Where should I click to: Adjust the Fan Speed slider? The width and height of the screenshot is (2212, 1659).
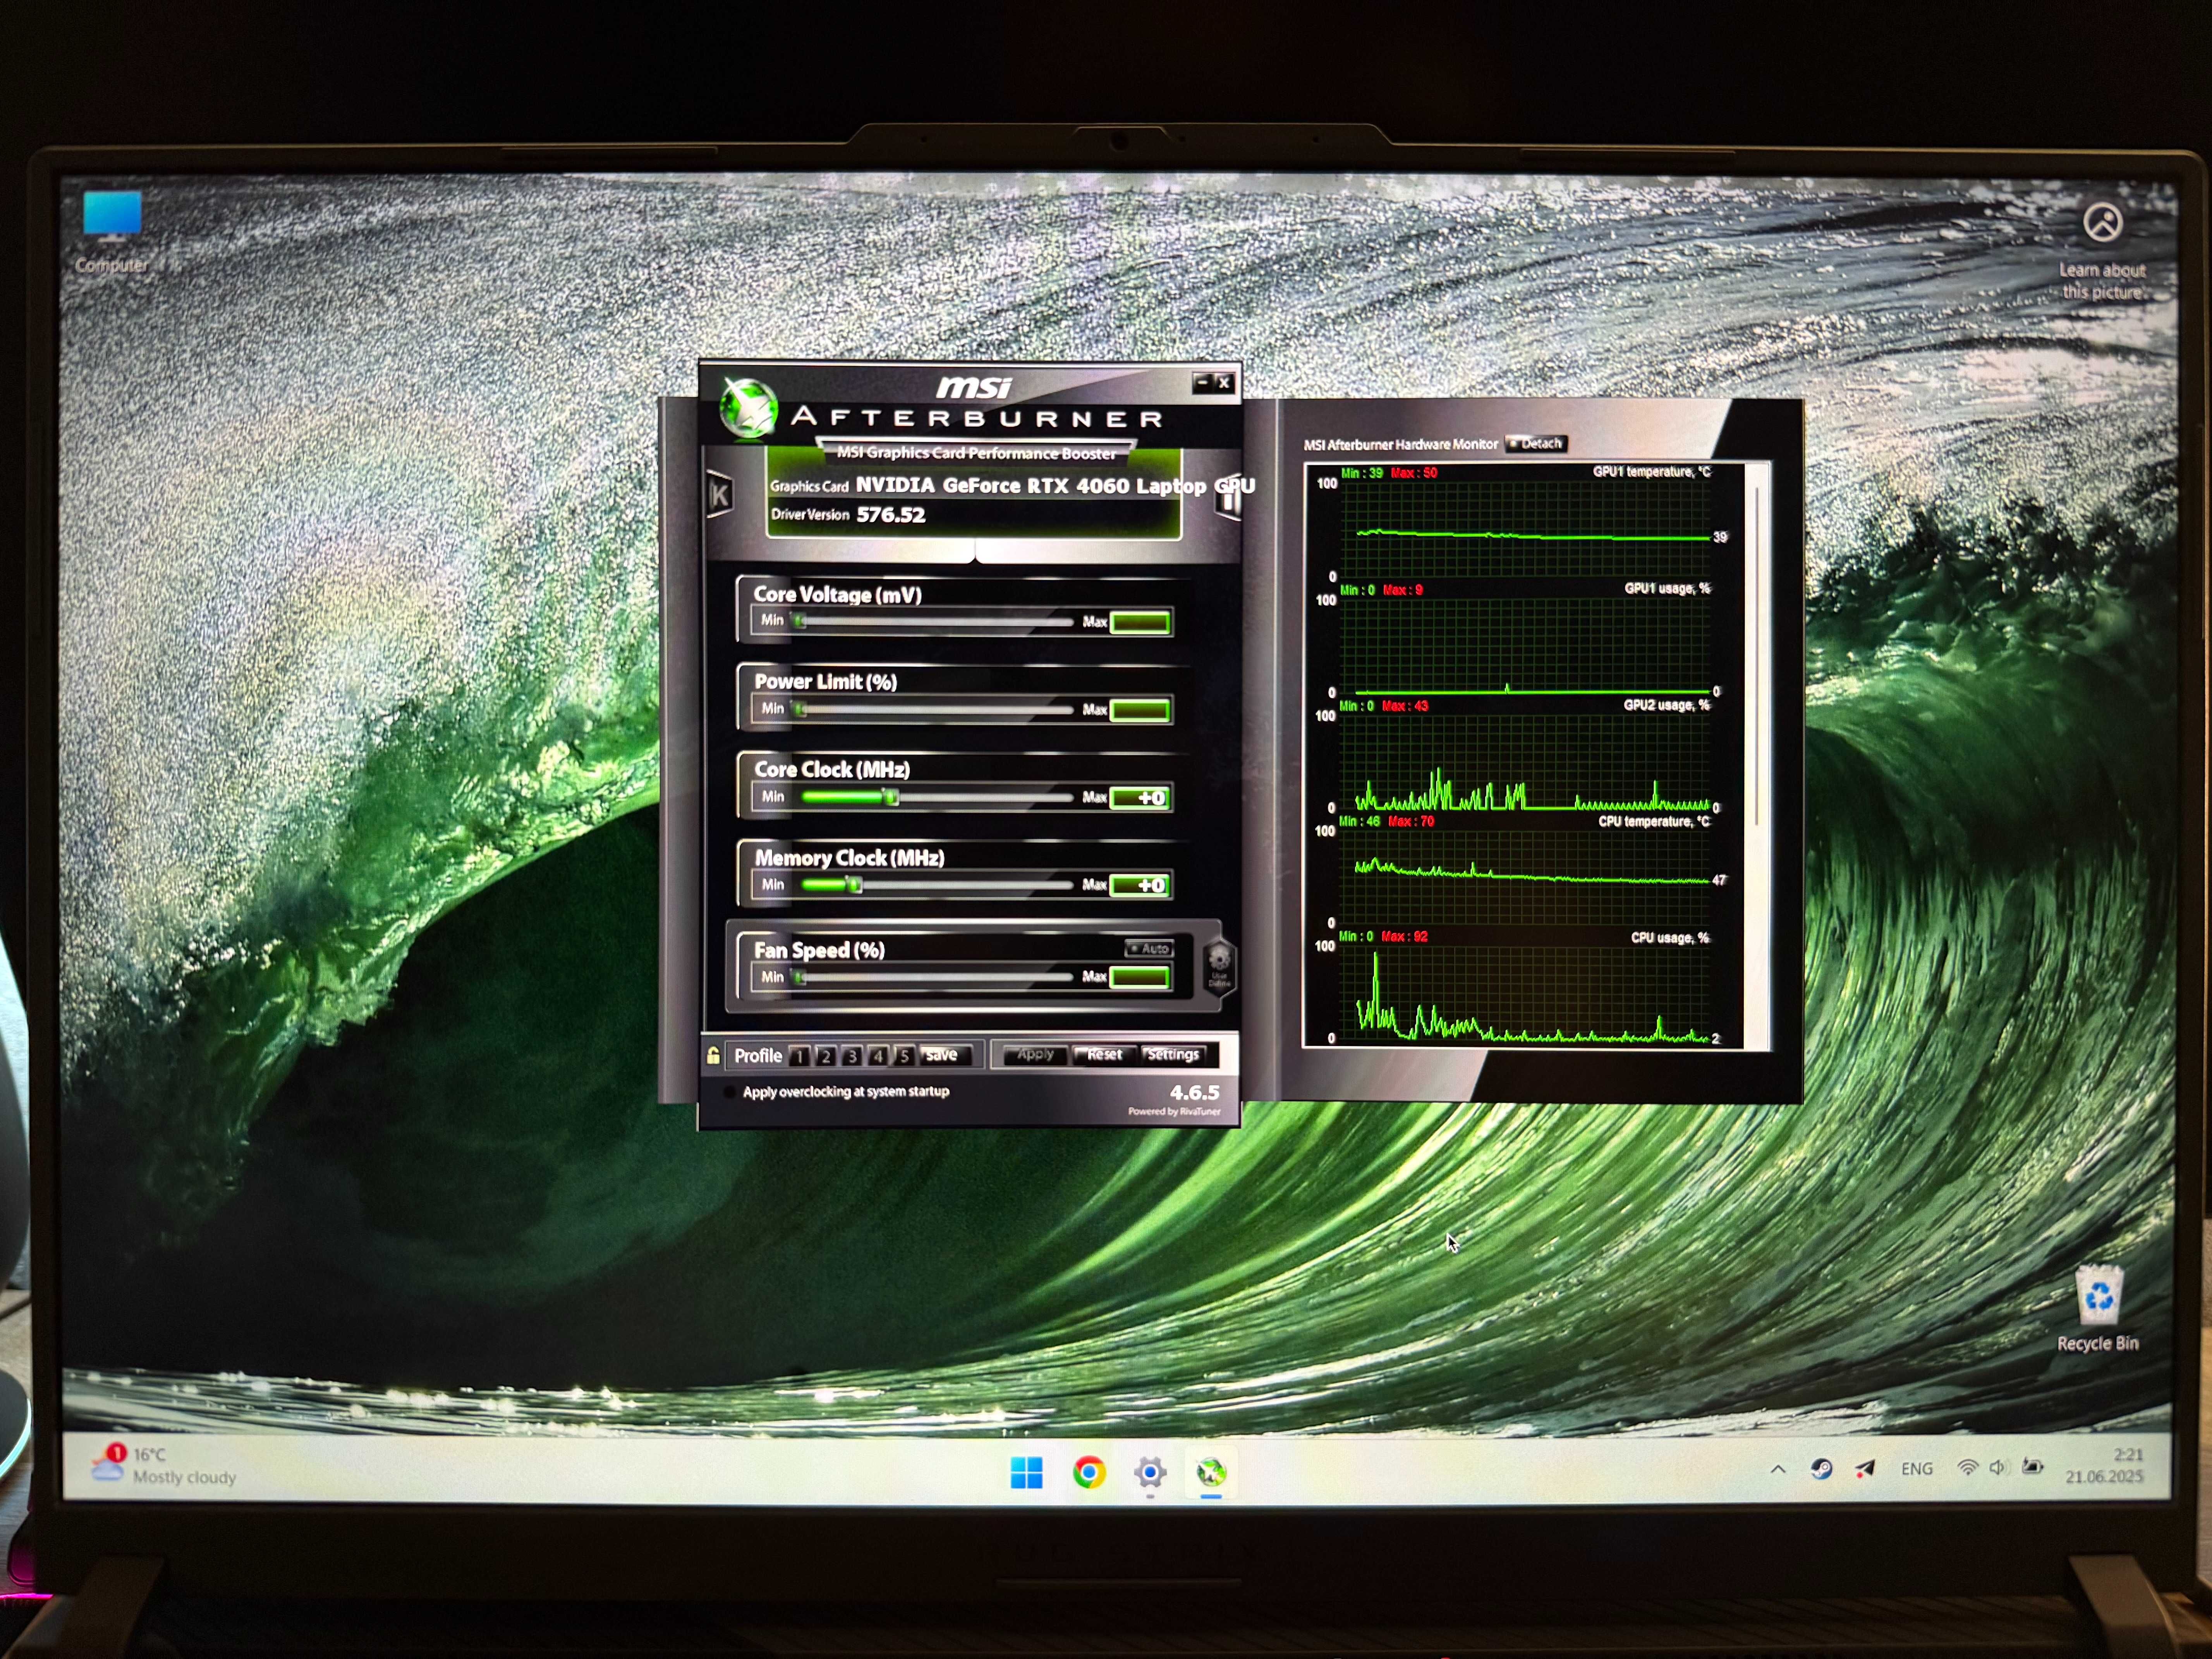(934, 977)
